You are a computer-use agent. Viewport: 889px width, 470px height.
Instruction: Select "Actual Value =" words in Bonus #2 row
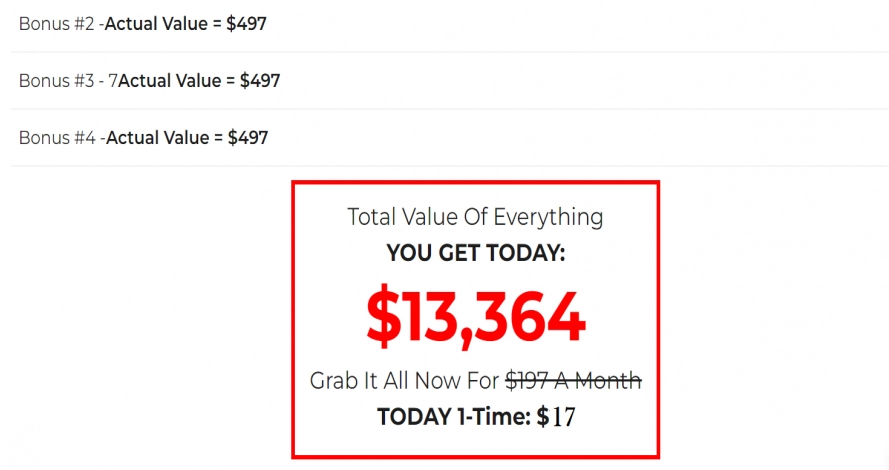[163, 24]
